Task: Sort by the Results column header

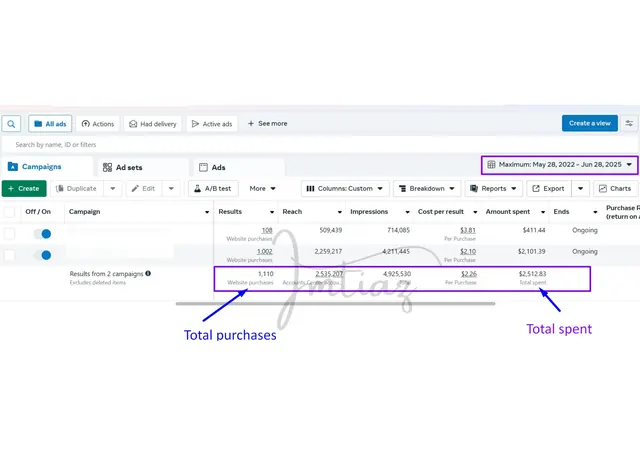Action: pyautogui.click(x=246, y=212)
